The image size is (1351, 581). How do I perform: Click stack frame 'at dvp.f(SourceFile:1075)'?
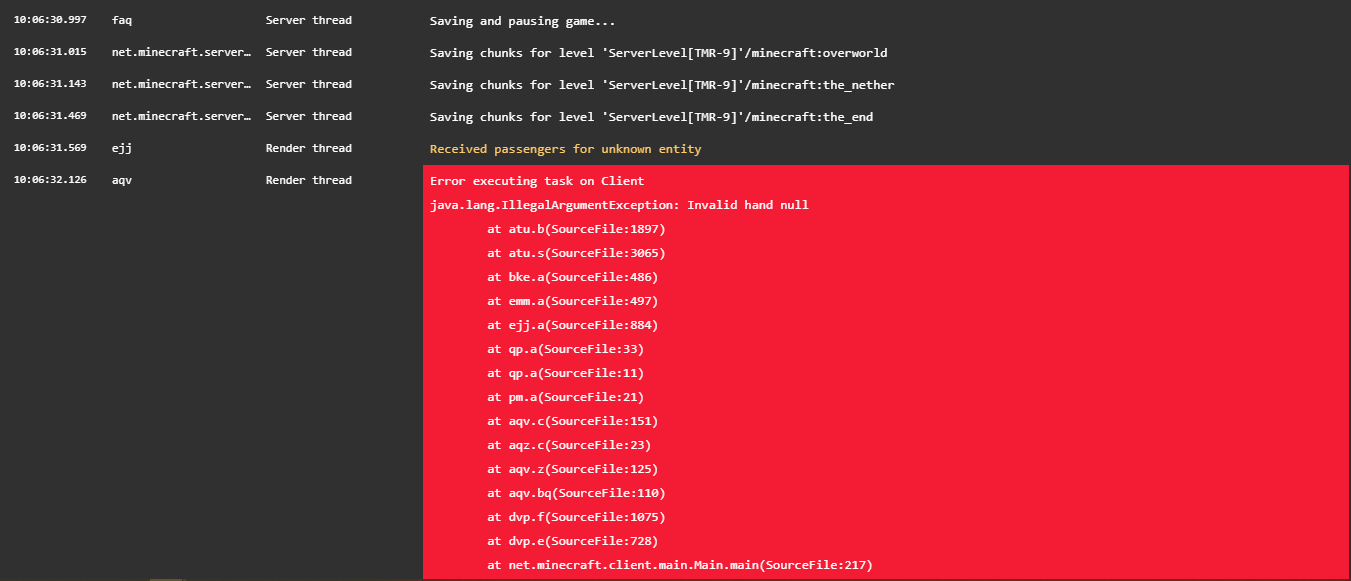click(576, 517)
